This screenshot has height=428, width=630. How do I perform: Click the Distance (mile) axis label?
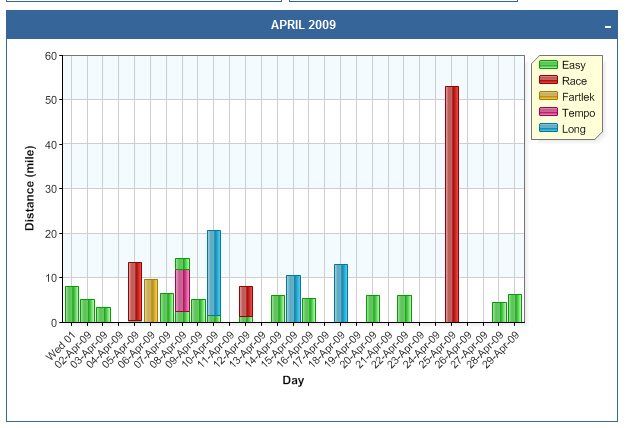click(30, 189)
